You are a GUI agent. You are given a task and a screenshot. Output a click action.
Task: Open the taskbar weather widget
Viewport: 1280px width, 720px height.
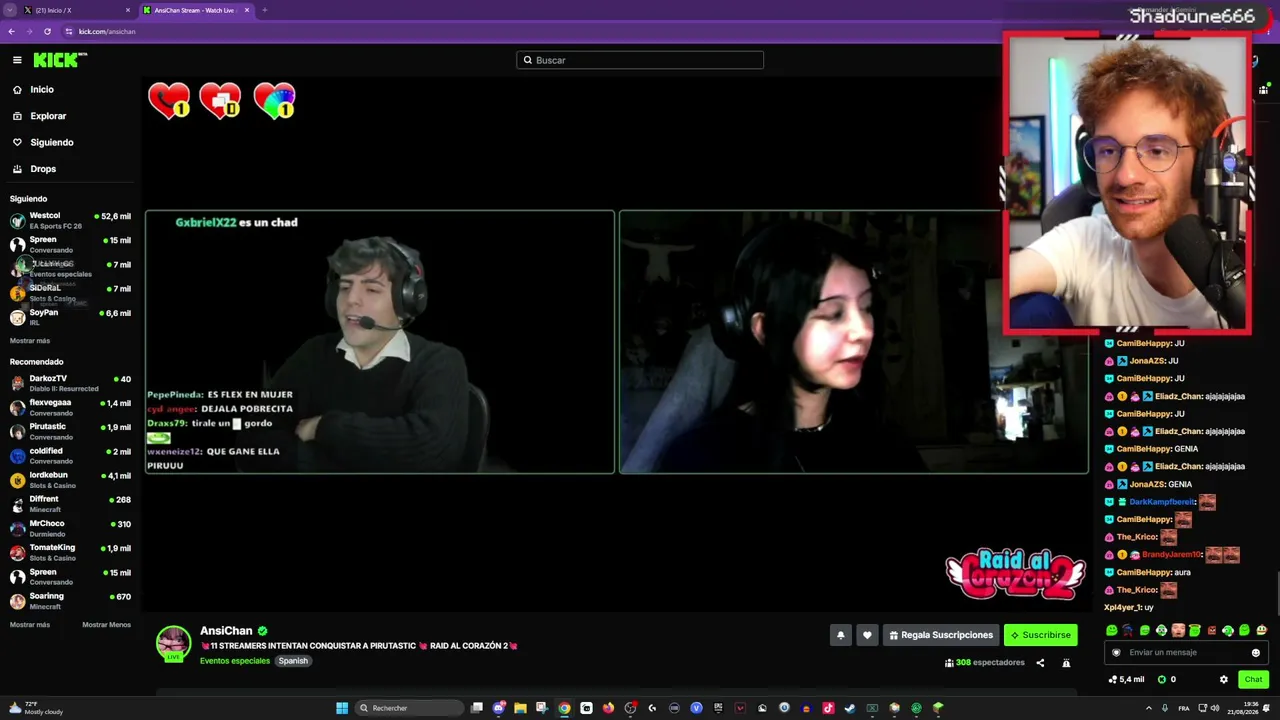(x=35, y=708)
